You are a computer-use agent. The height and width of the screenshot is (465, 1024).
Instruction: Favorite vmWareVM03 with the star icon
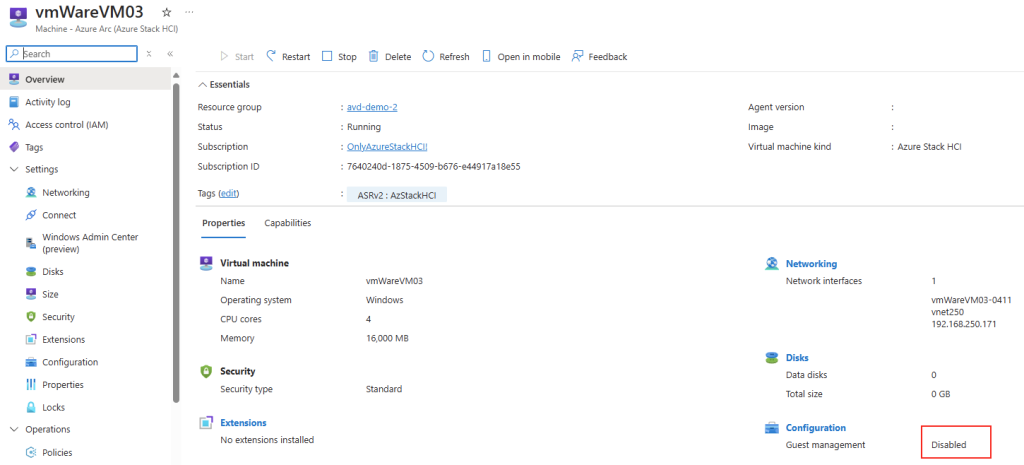point(166,12)
